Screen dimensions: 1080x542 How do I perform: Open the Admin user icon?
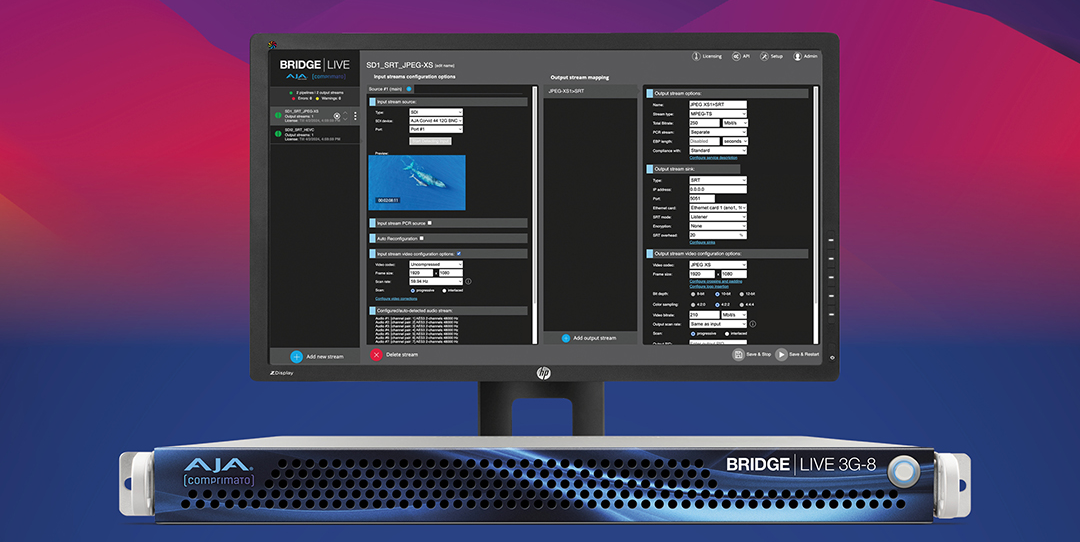tap(797, 56)
